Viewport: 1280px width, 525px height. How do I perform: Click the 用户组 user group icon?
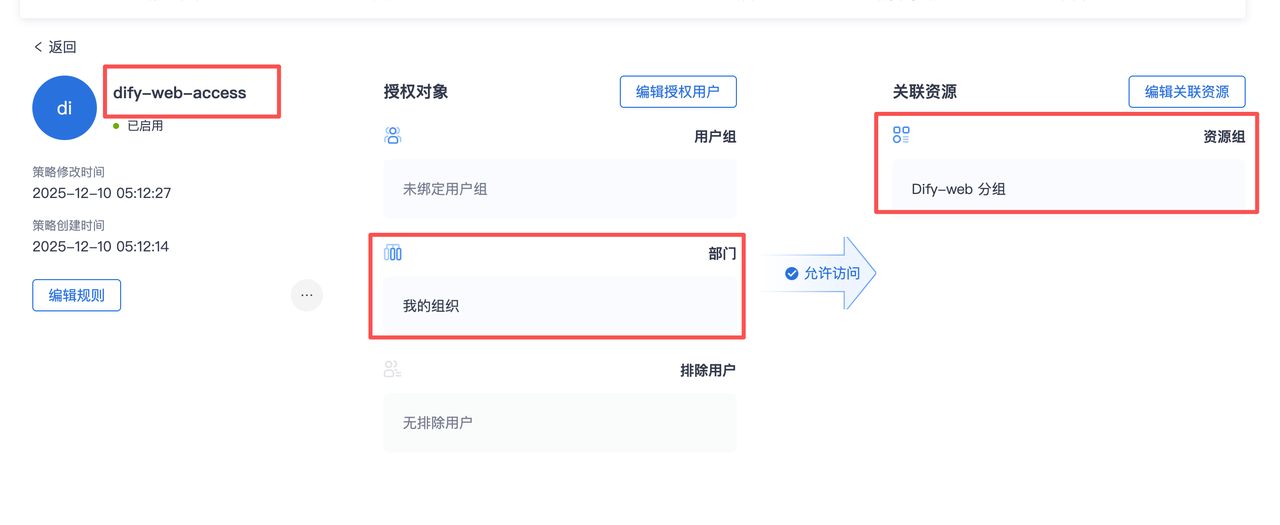(393, 136)
